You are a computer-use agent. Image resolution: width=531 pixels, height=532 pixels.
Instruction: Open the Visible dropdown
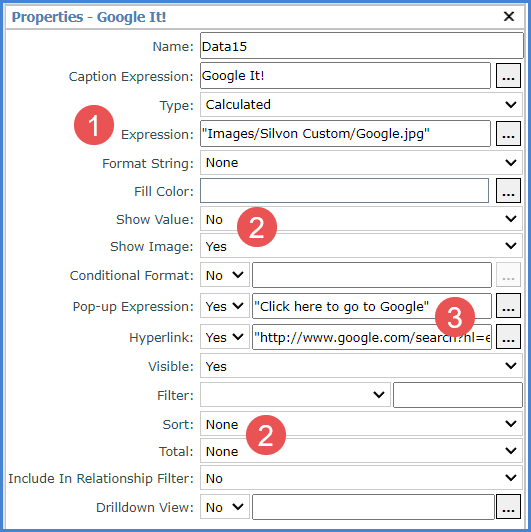[361, 366]
